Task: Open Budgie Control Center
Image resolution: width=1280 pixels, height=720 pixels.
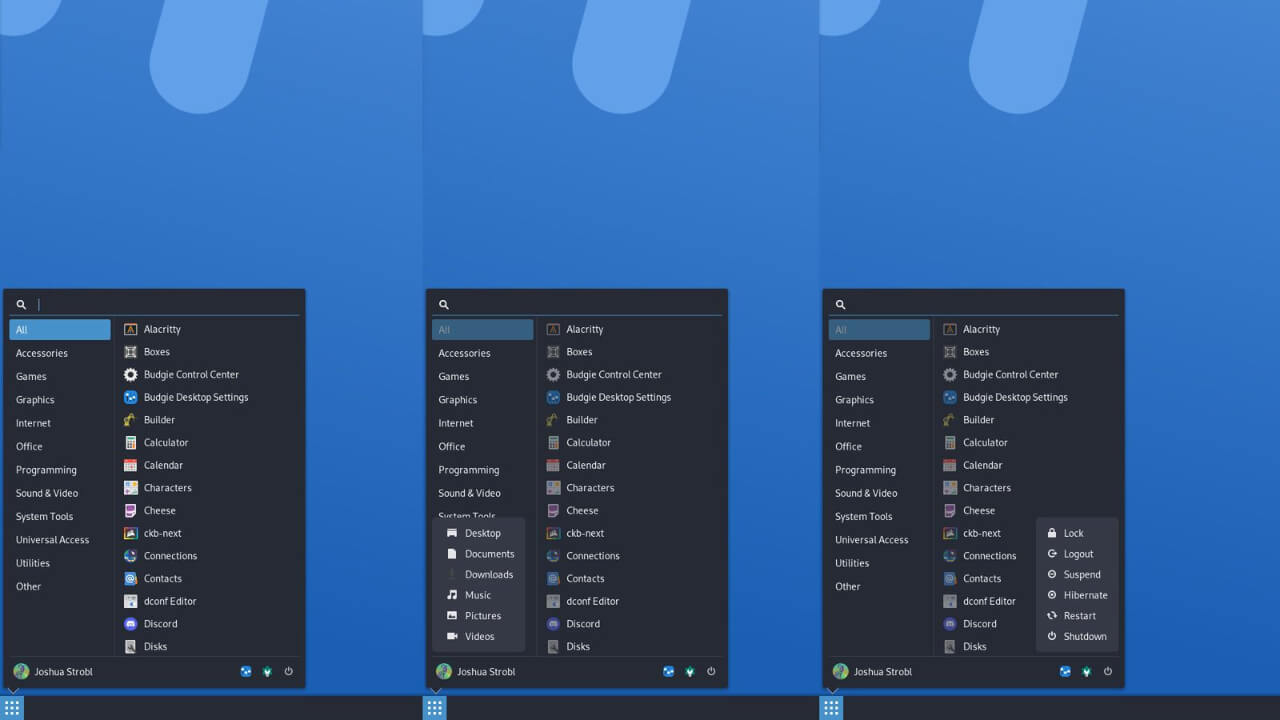Action: point(193,374)
